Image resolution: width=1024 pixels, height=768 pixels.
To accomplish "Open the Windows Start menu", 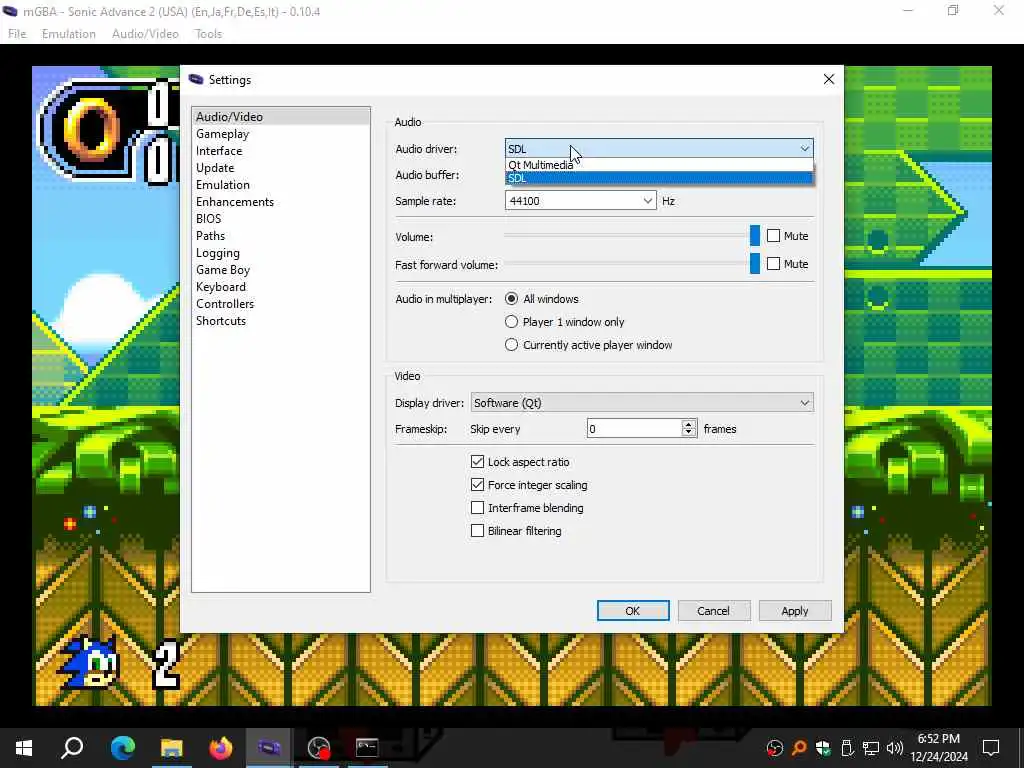I will [24, 747].
